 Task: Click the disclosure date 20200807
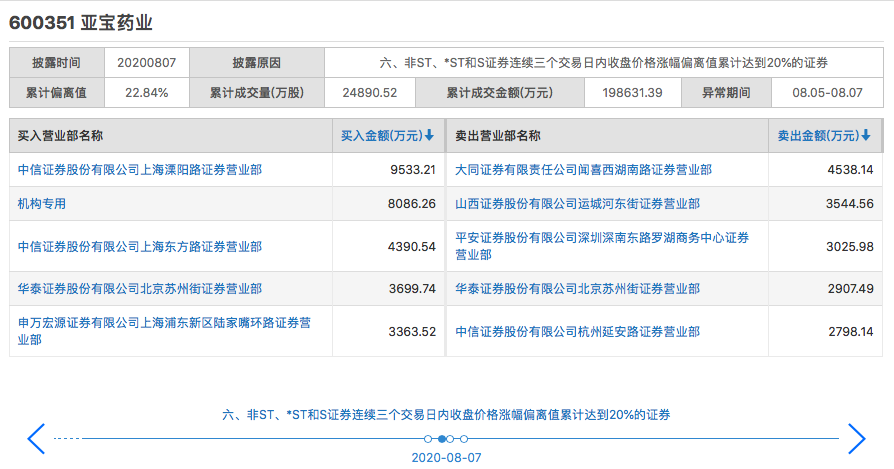tap(147, 63)
